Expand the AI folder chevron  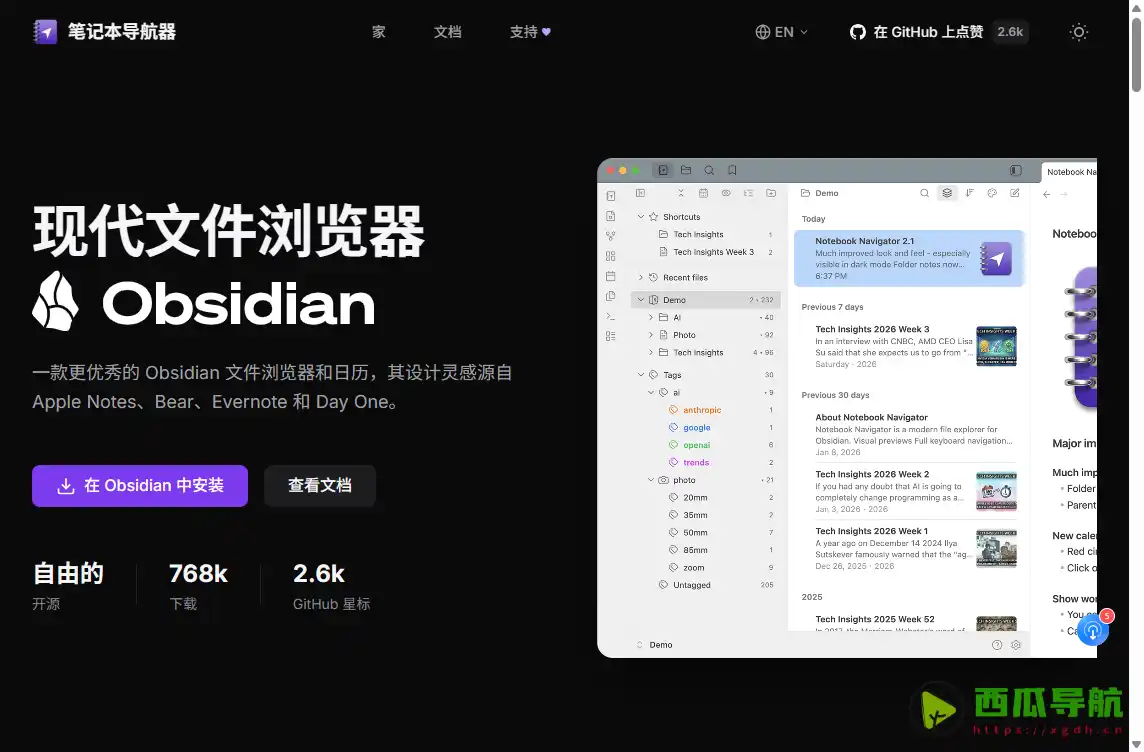tap(651, 317)
